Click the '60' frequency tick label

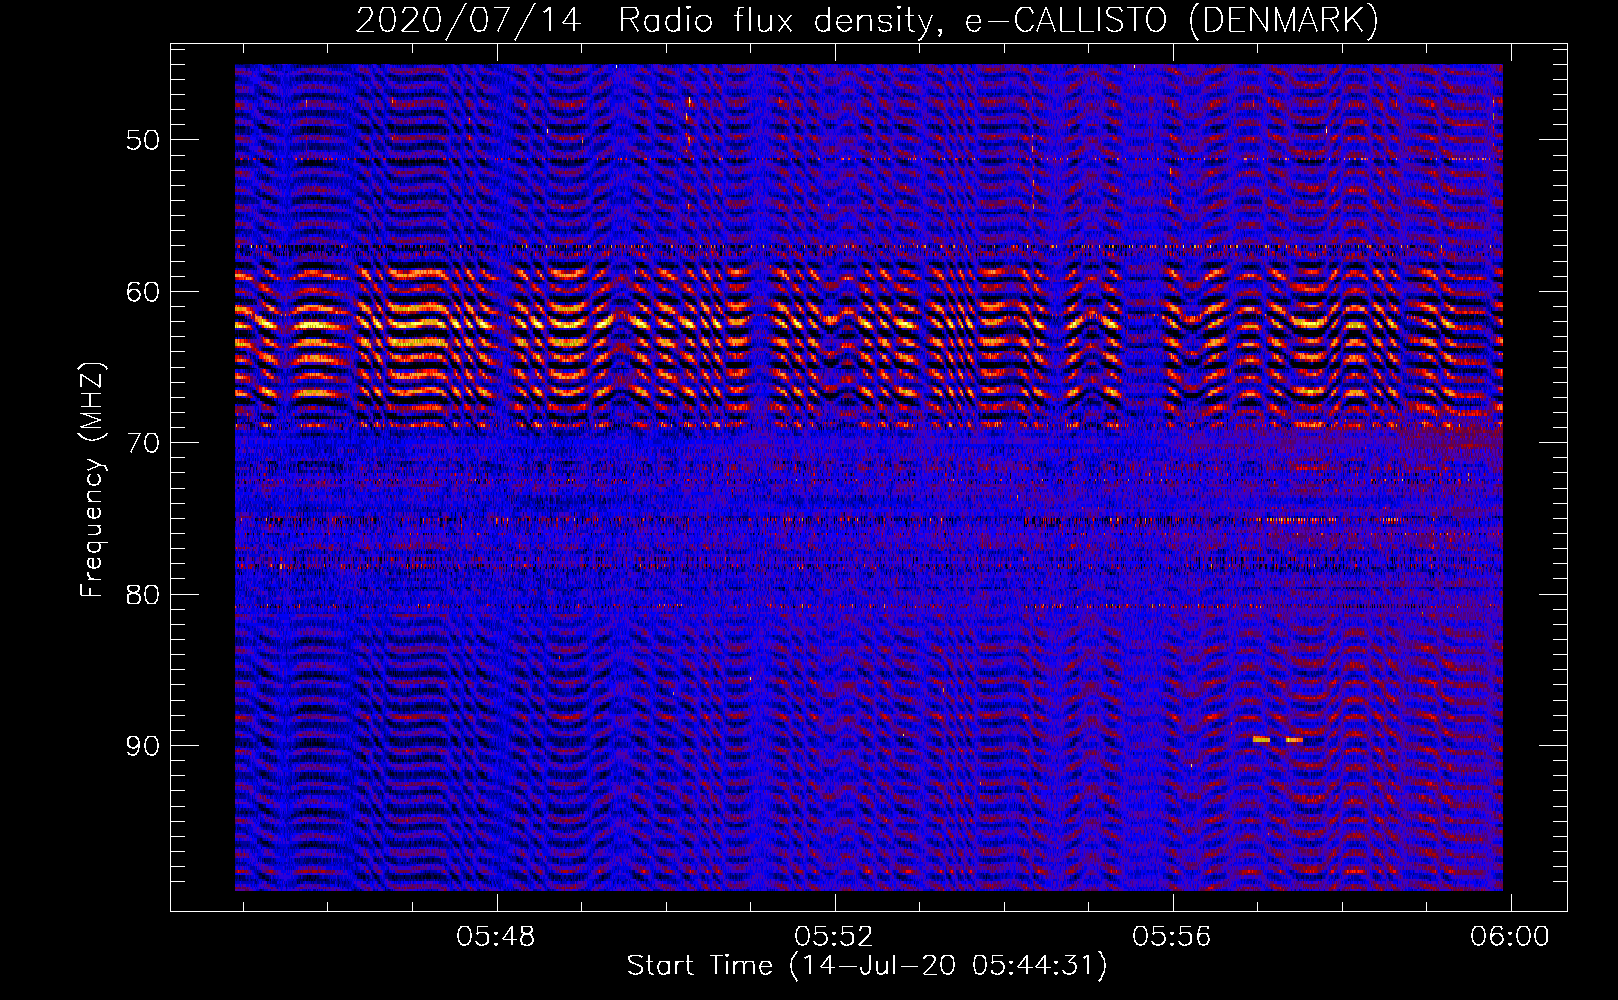click(143, 292)
